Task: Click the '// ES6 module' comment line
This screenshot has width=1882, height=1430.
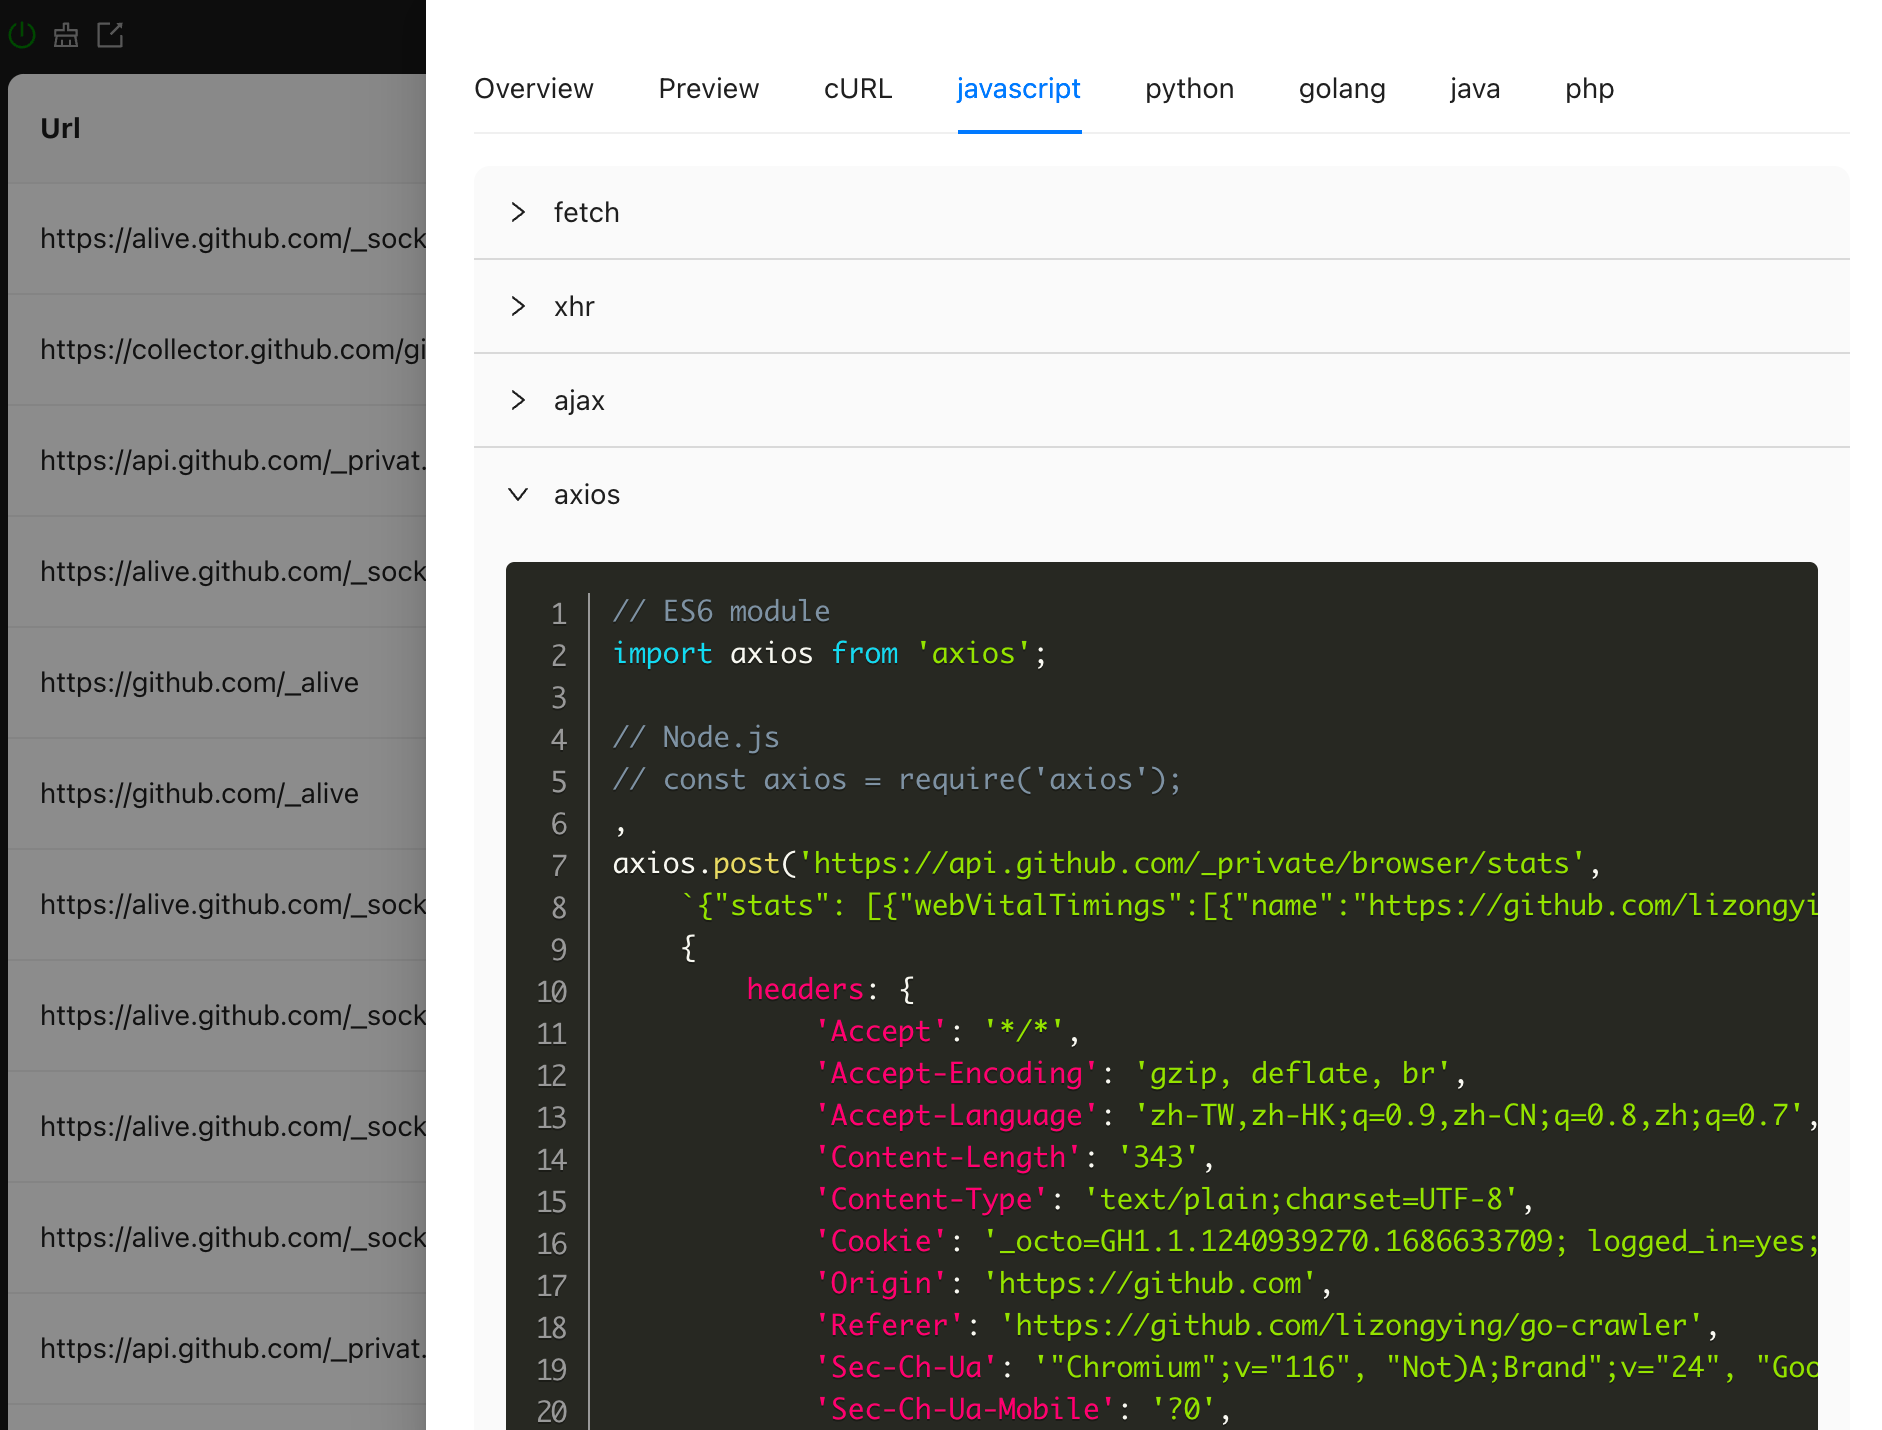Action: coord(721,612)
